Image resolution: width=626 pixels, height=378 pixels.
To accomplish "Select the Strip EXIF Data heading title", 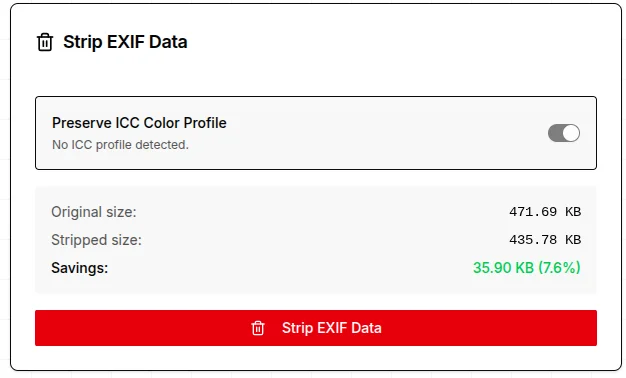I will pyautogui.click(x=125, y=42).
